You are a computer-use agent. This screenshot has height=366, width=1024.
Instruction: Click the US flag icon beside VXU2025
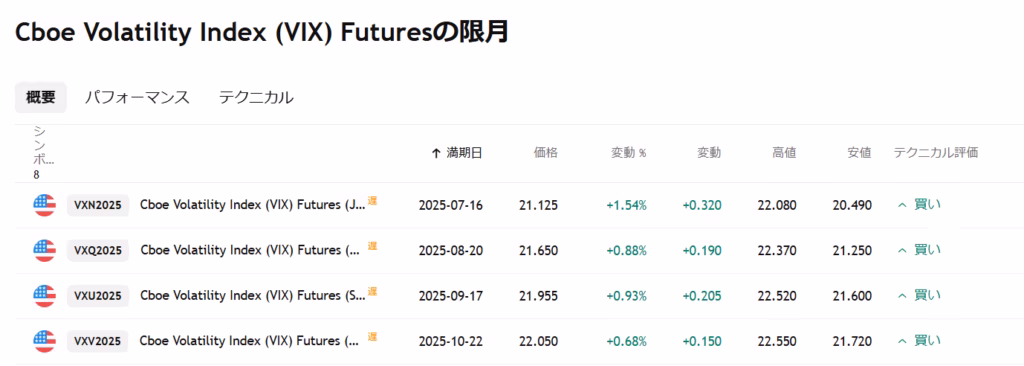(44, 296)
